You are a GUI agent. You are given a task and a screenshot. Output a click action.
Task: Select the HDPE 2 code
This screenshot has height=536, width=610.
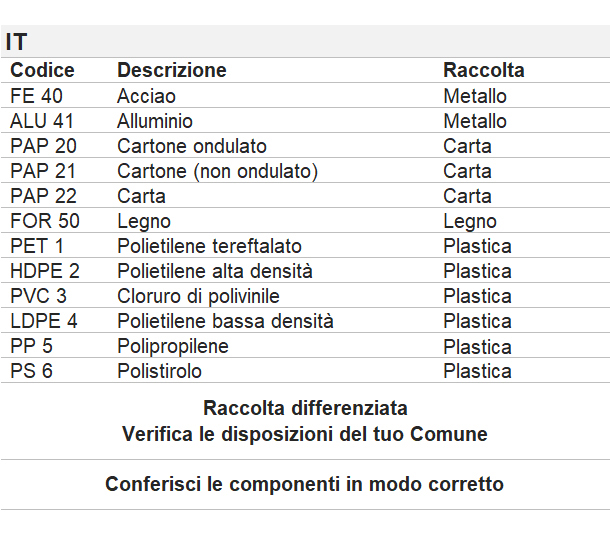coord(45,271)
